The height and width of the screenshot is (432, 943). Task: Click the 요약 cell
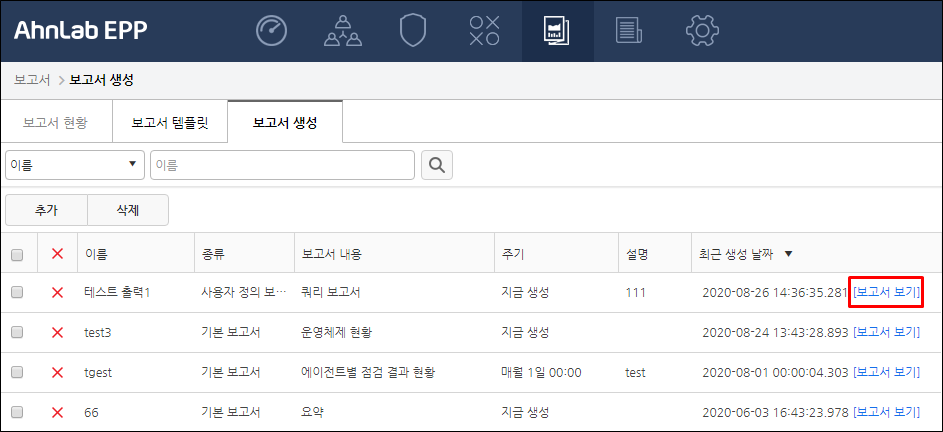tap(313, 412)
